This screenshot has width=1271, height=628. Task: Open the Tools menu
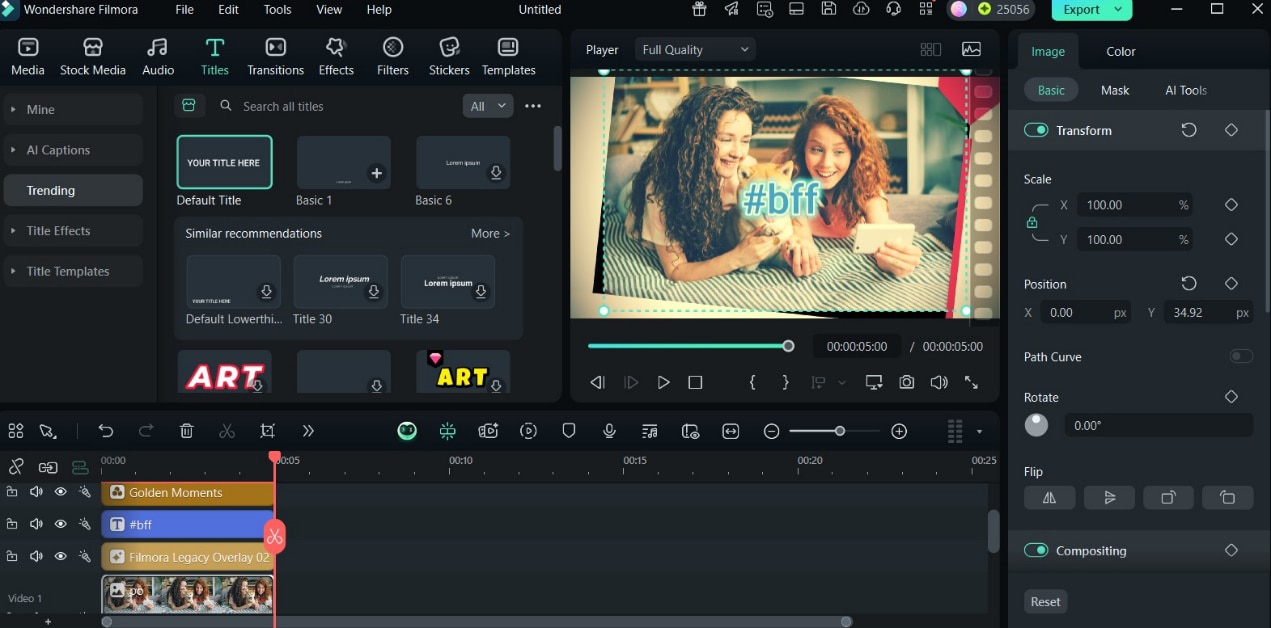(277, 10)
